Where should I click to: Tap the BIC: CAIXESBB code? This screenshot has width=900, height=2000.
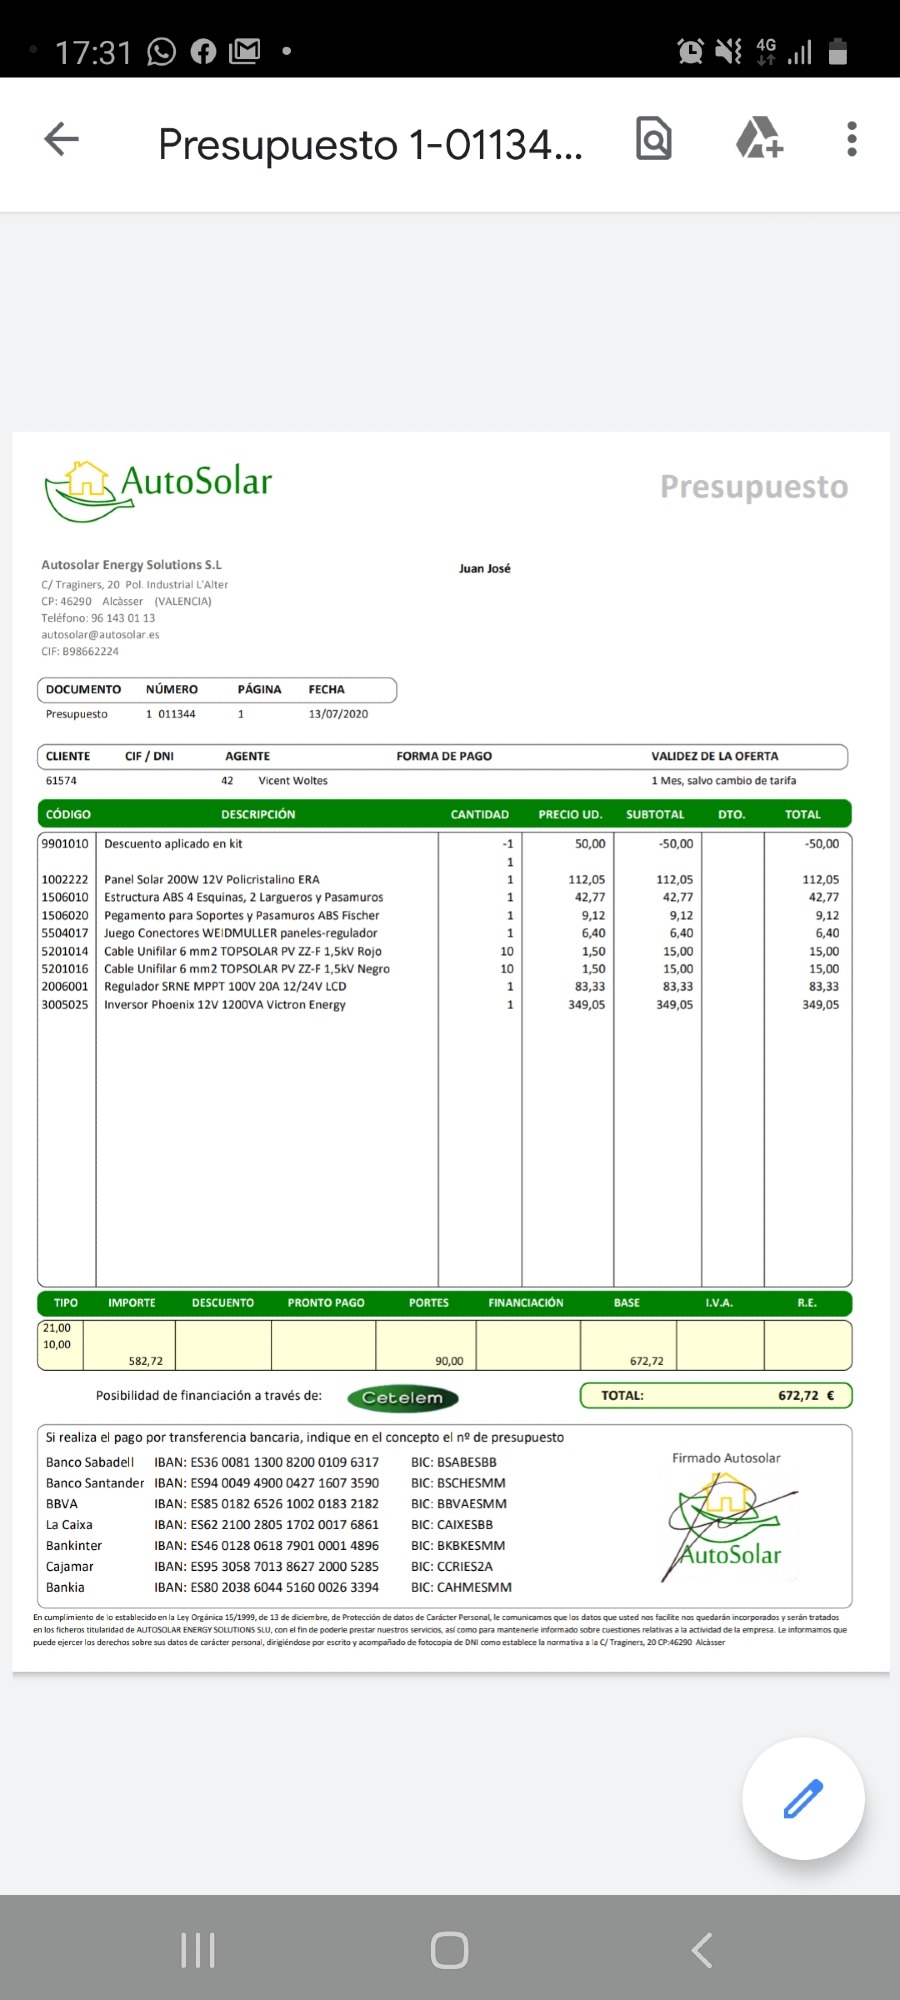[x=452, y=1525]
